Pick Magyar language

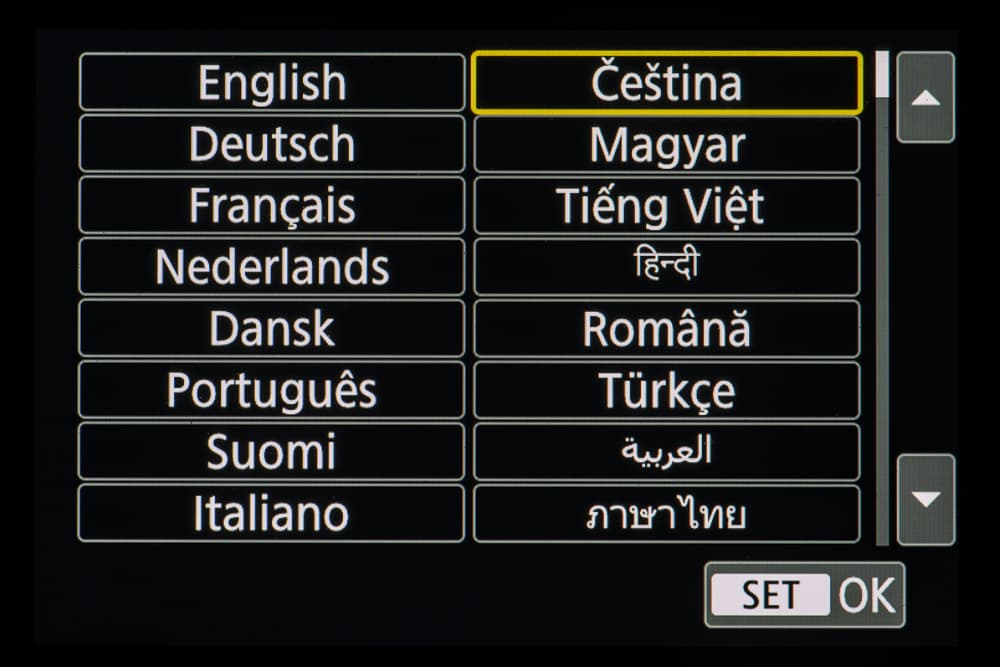666,144
